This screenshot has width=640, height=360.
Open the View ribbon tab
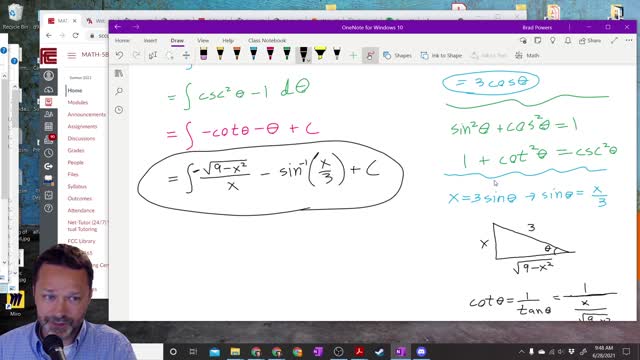pyautogui.click(x=203, y=40)
